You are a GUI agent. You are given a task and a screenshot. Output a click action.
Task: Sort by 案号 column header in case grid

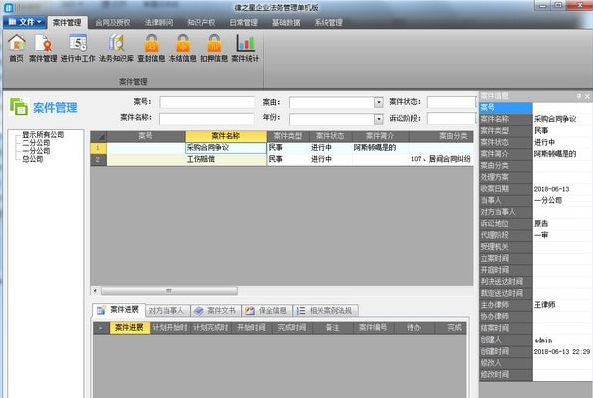(146, 136)
